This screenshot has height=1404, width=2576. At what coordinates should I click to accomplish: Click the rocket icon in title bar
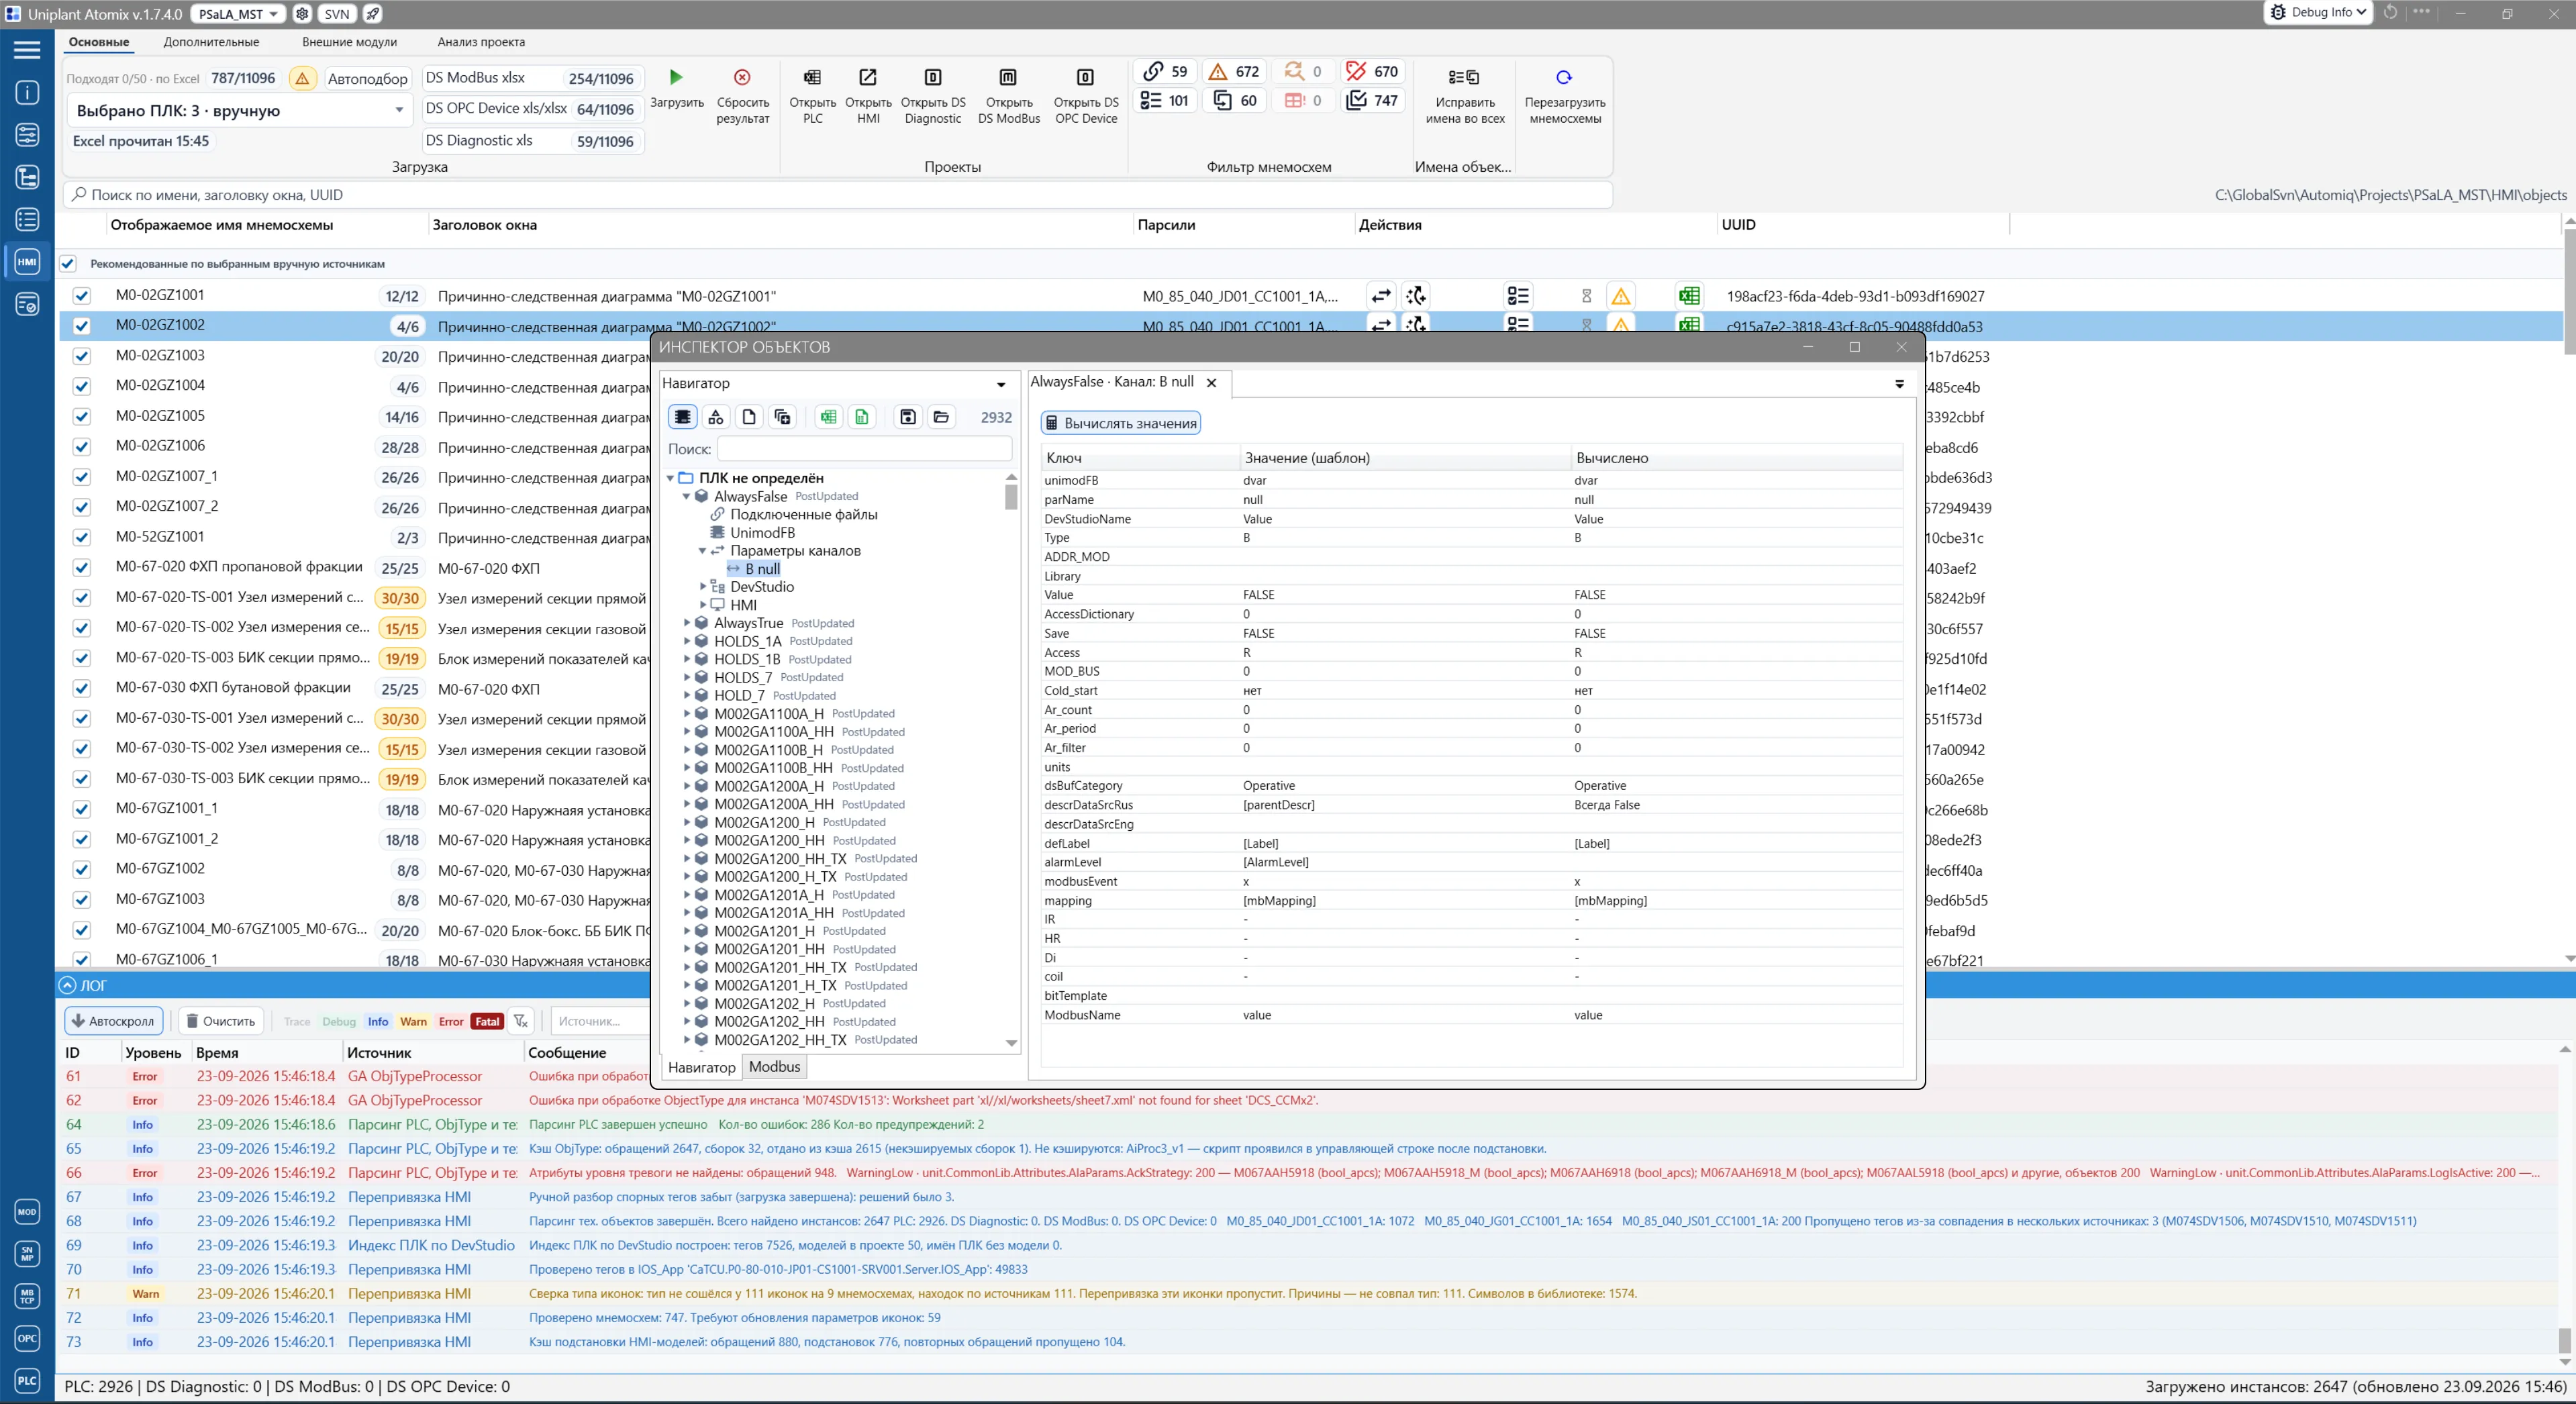(x=372, y=14)
